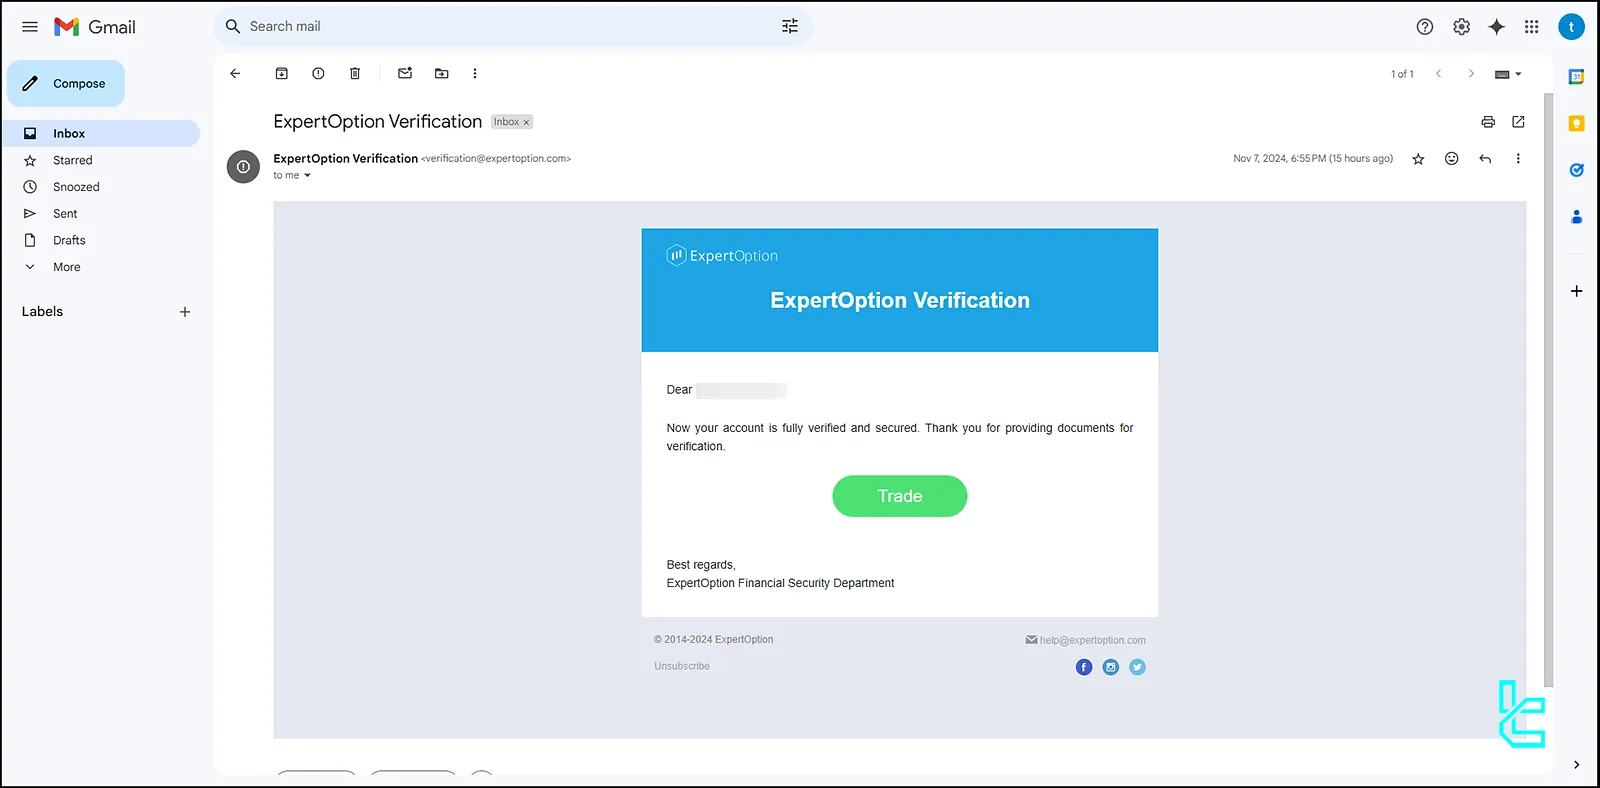The height and width of the screenshot is (788, 1600).
Task: Open email in a new window
Action: (x=1518, y=122)
